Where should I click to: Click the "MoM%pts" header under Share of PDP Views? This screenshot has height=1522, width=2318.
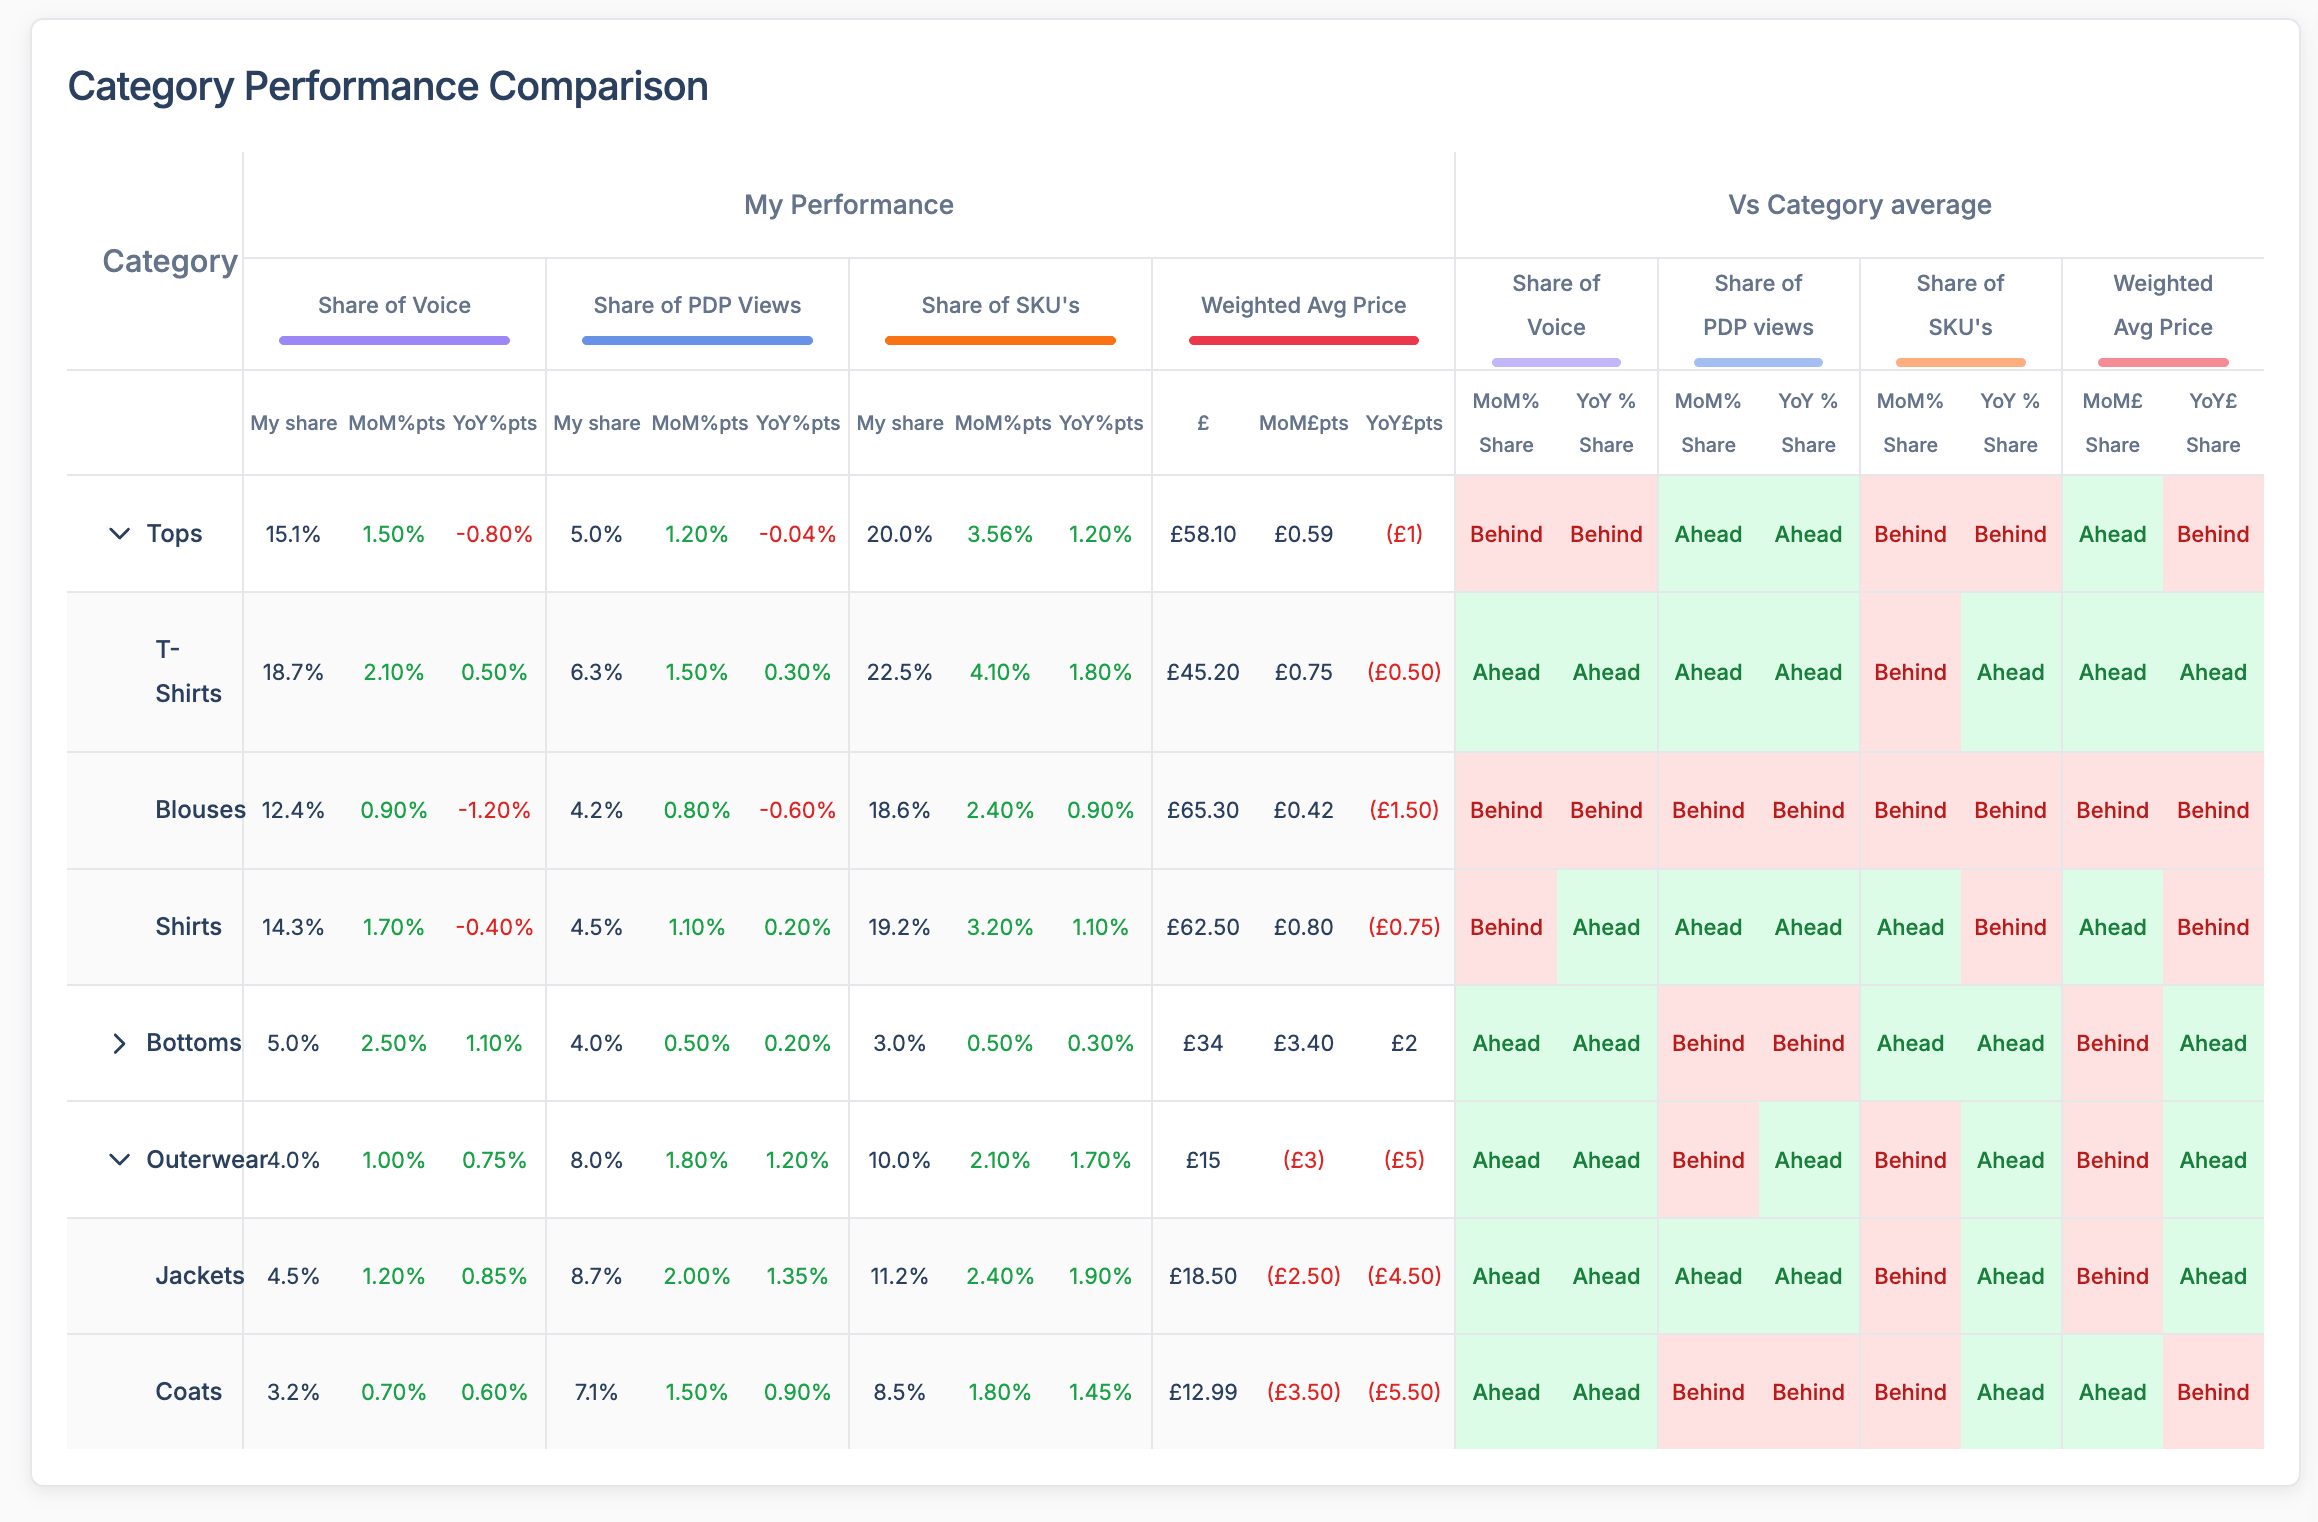point(699,423)
